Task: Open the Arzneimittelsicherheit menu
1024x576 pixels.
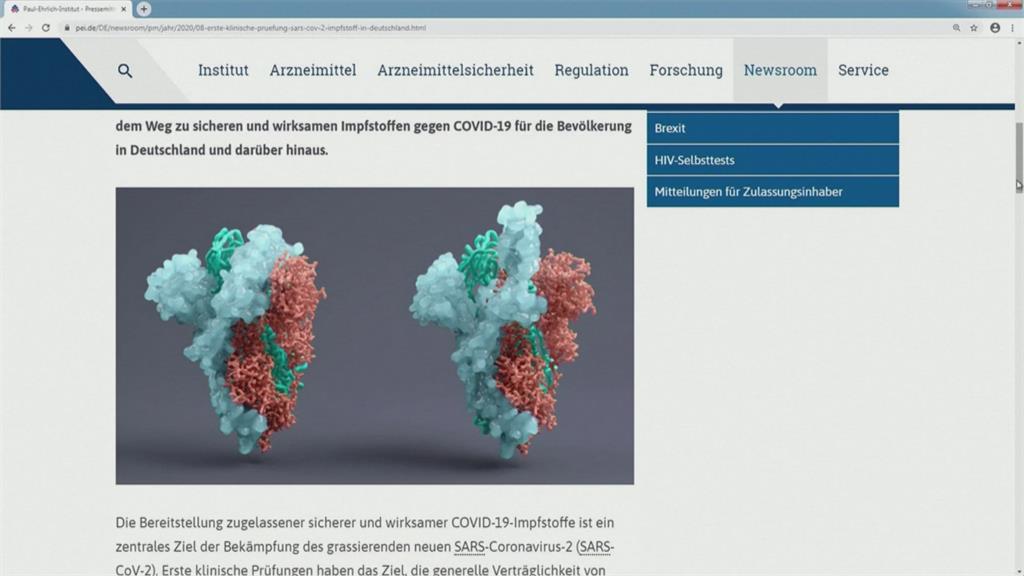Action: pos(455,70)
